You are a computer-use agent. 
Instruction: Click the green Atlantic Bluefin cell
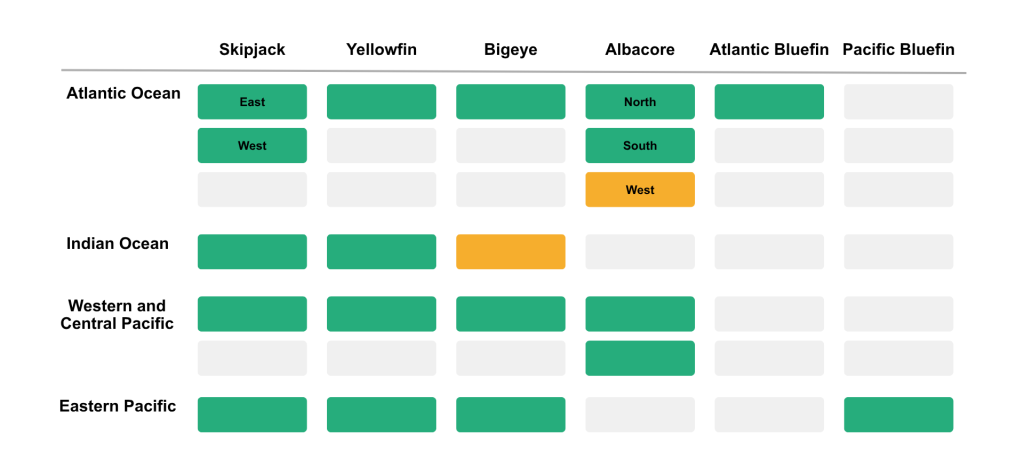769,102
